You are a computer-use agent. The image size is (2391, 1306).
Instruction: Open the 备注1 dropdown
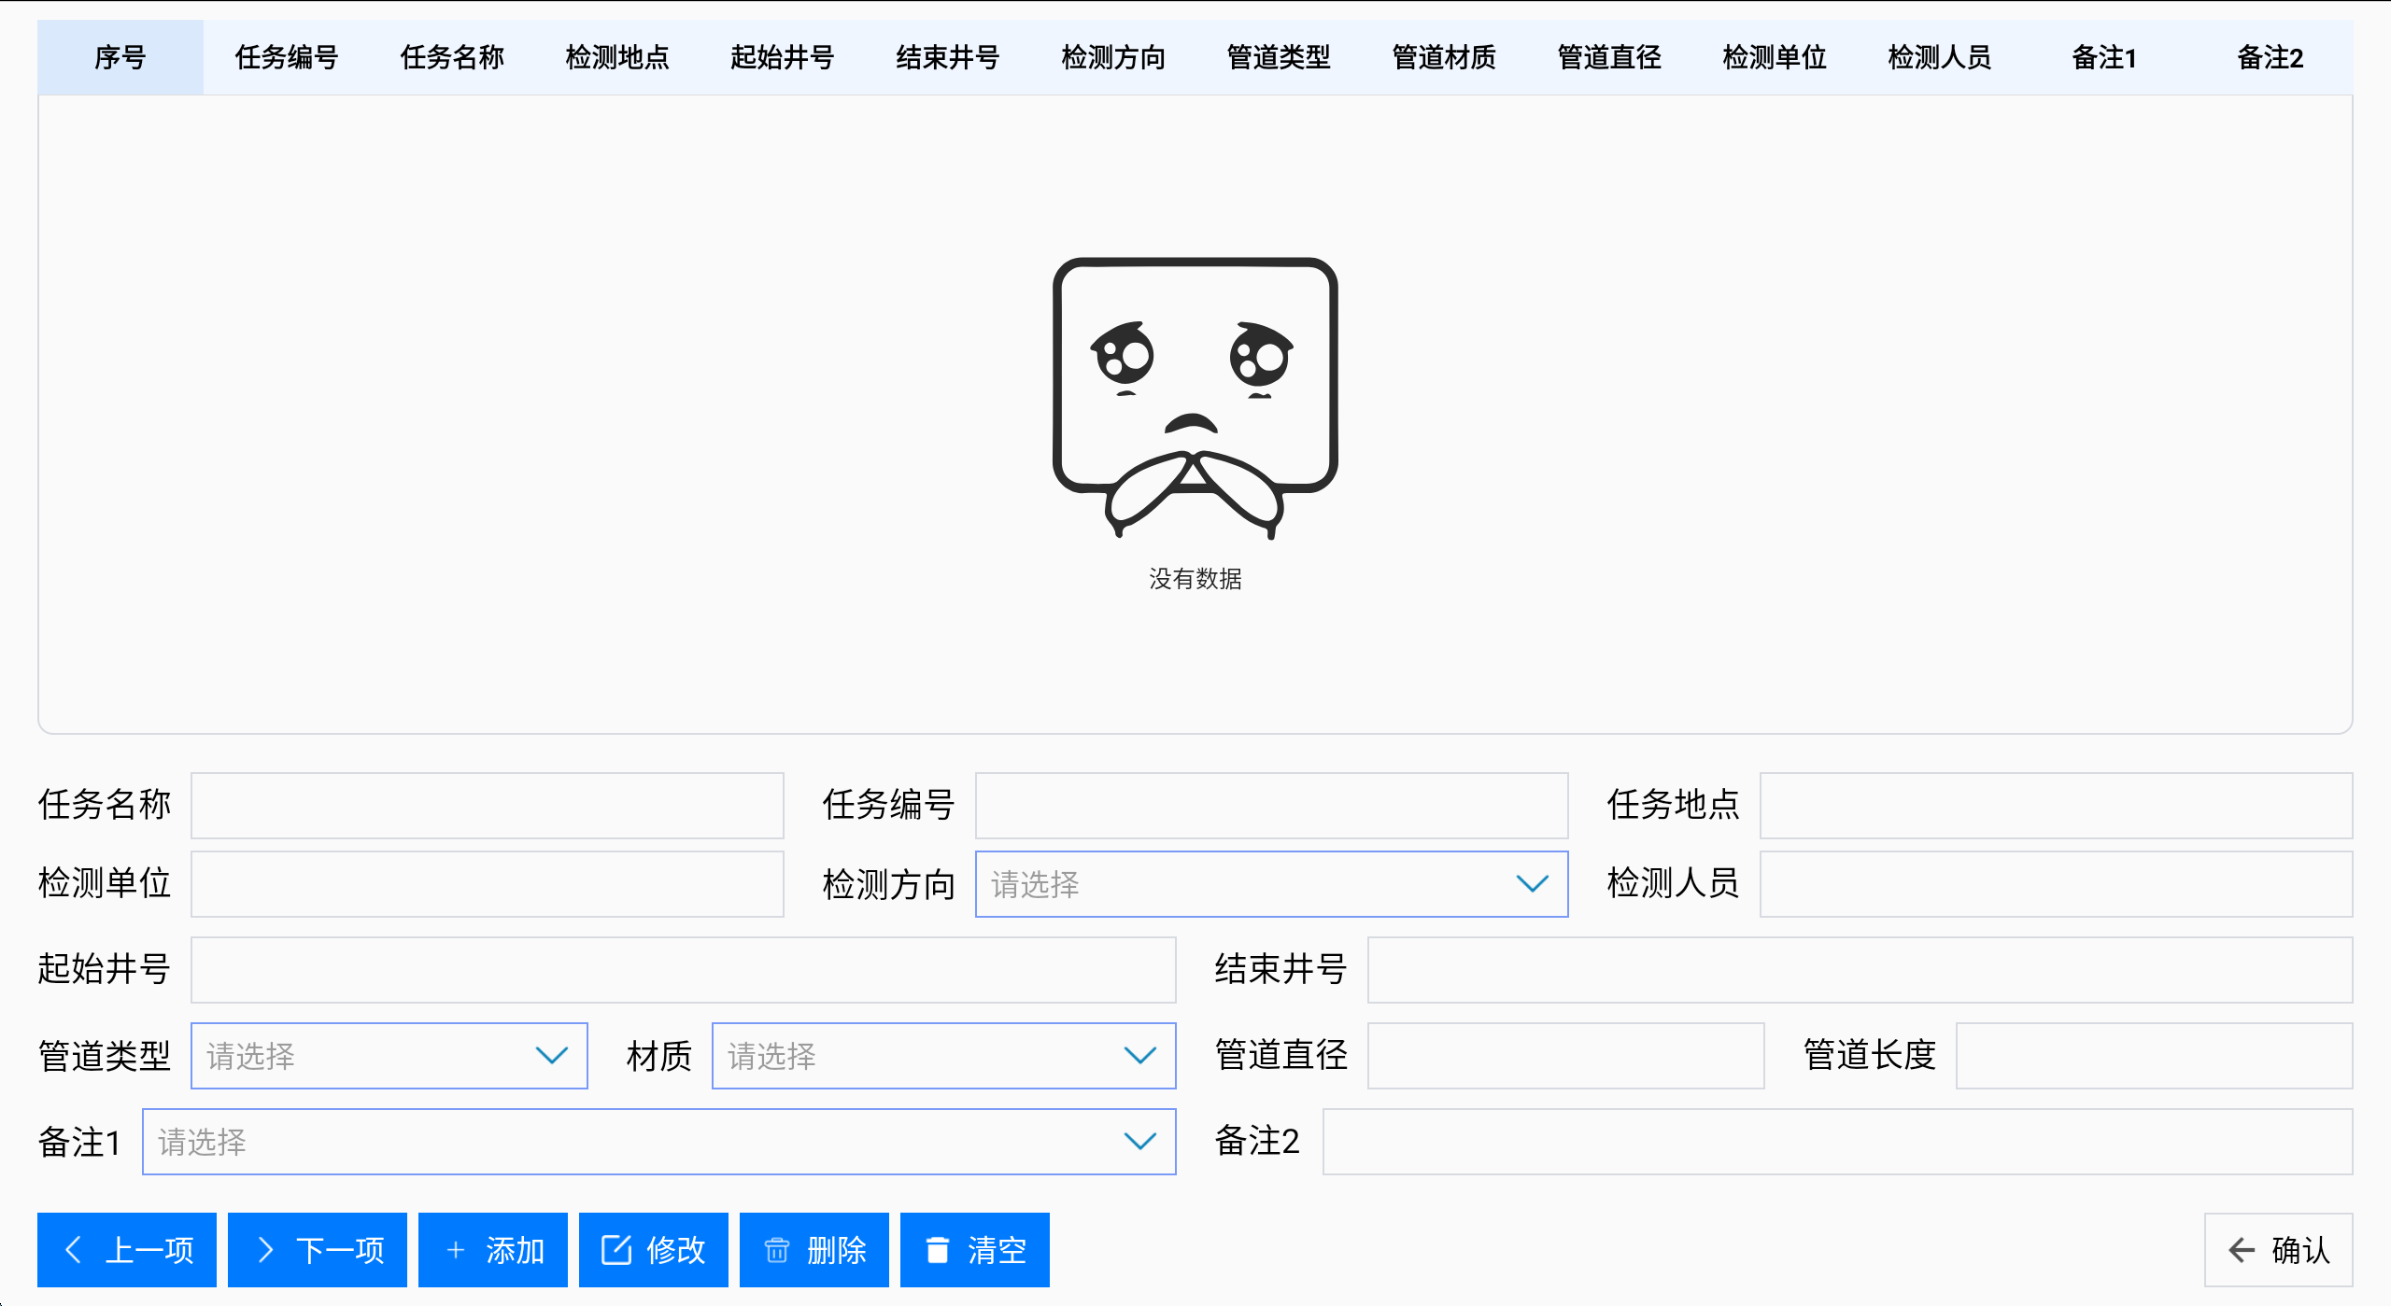point(659,1141)
